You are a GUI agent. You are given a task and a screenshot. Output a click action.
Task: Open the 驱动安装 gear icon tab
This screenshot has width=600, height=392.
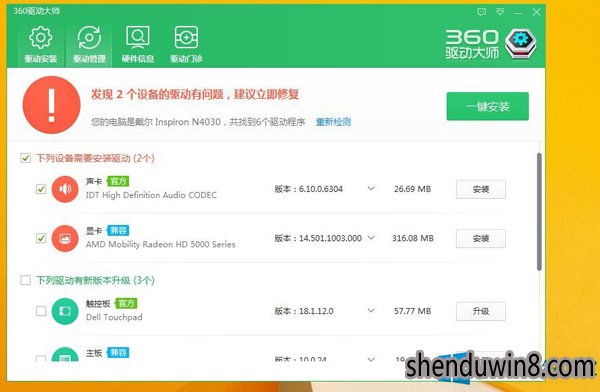[x=41, y=44]
